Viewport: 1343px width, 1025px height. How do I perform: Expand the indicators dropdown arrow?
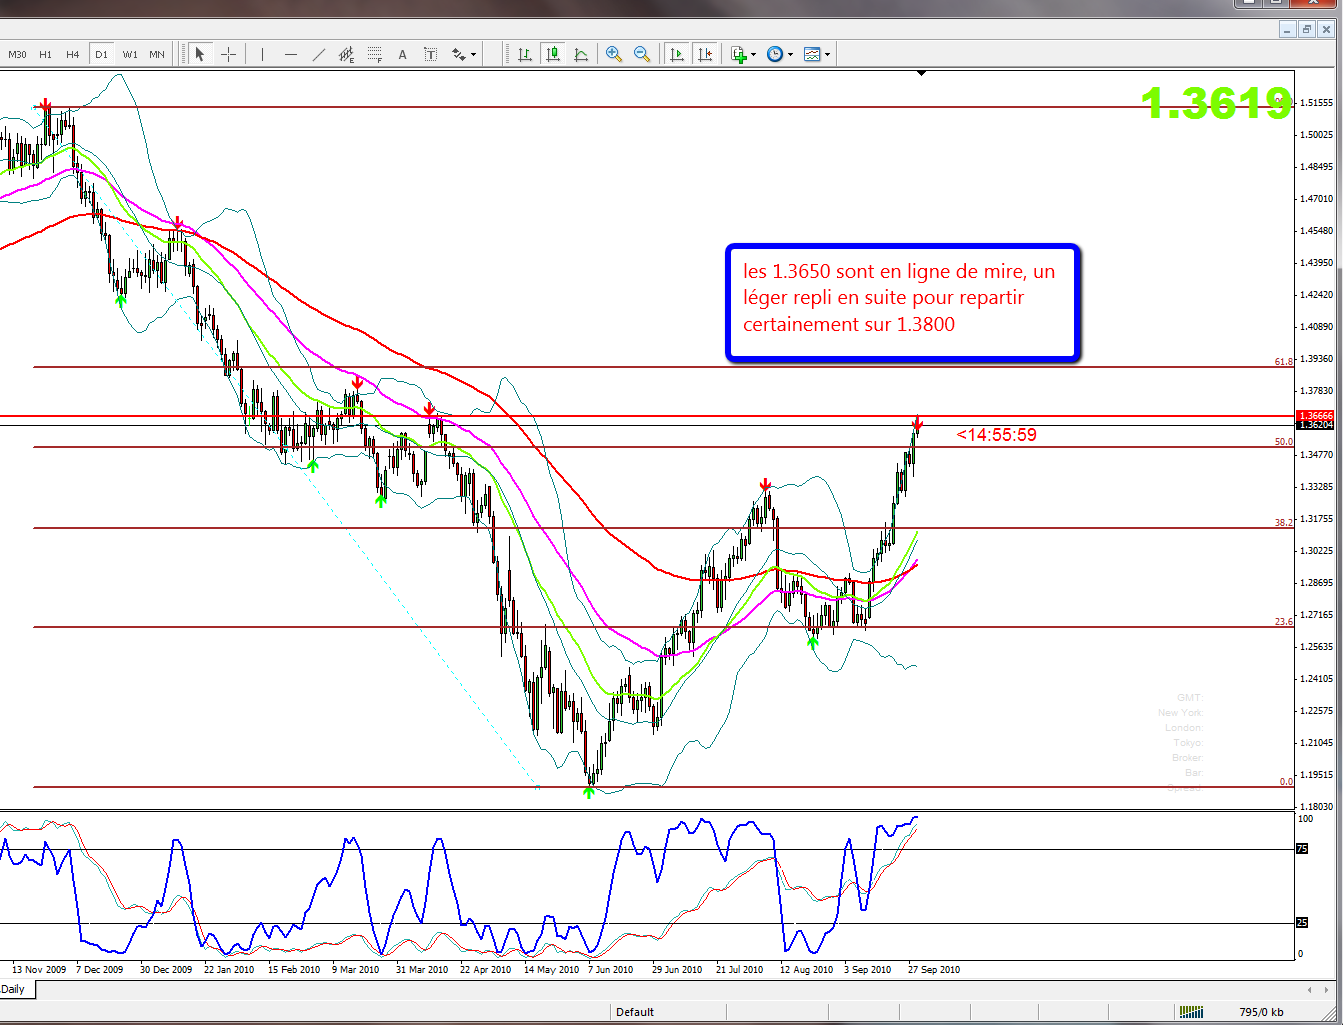(754, 54)
